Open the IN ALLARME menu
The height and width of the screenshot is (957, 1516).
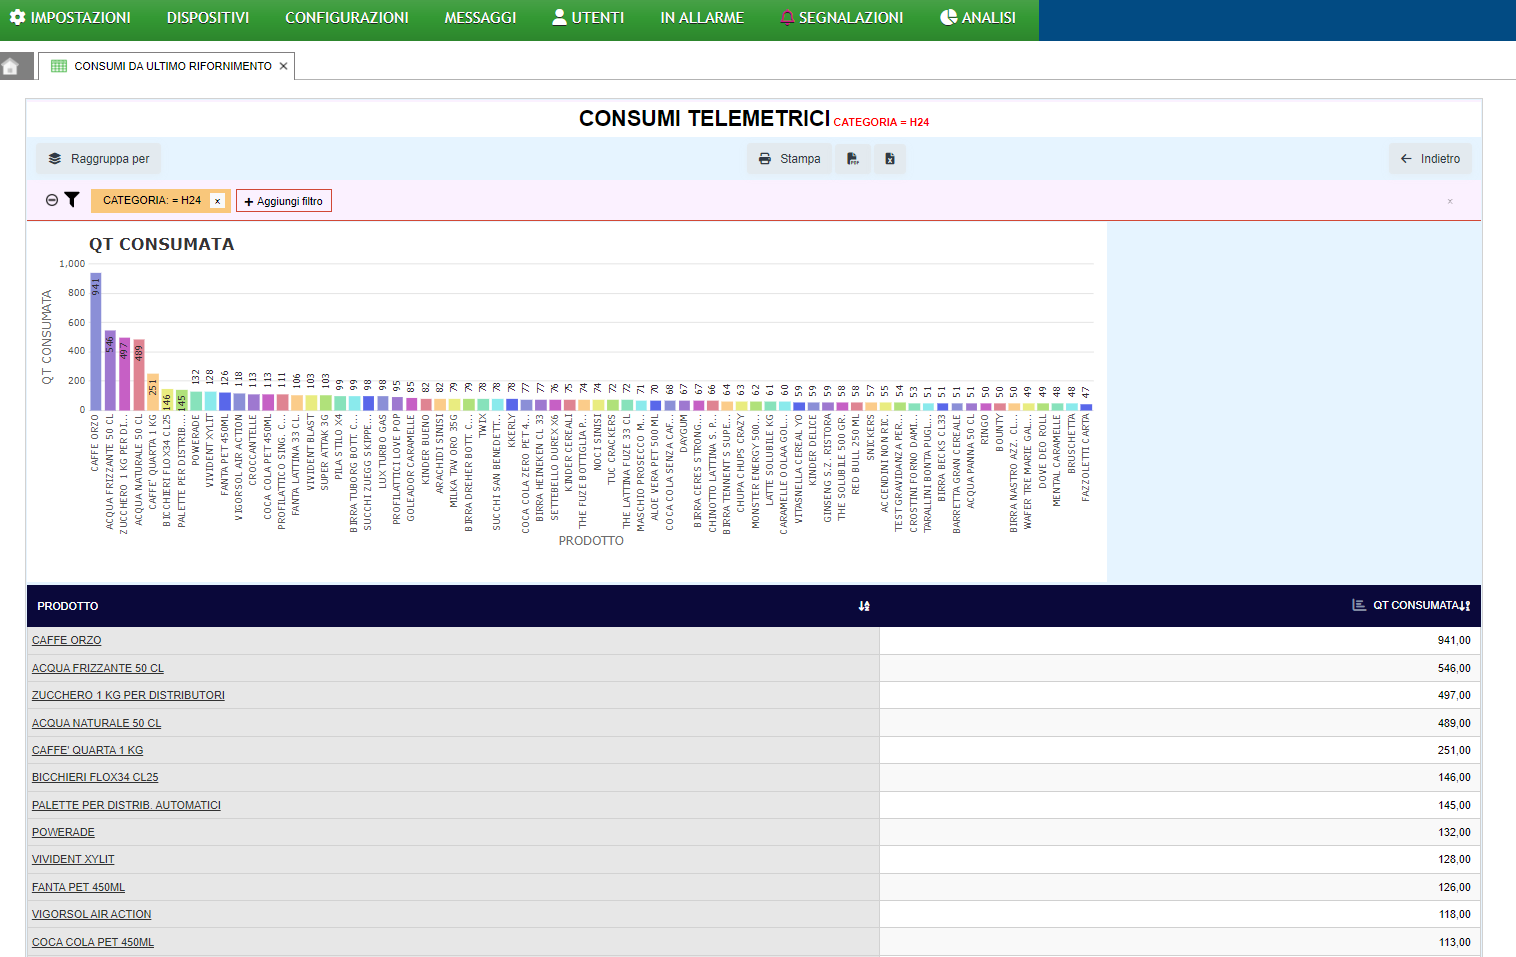click(702, 18)
